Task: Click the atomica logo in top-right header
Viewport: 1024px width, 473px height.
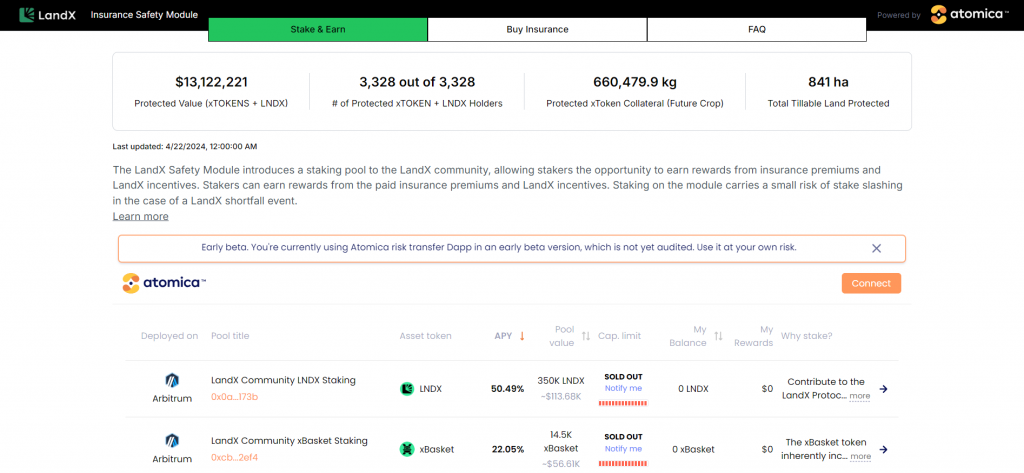Action: [x=969, y=14]
